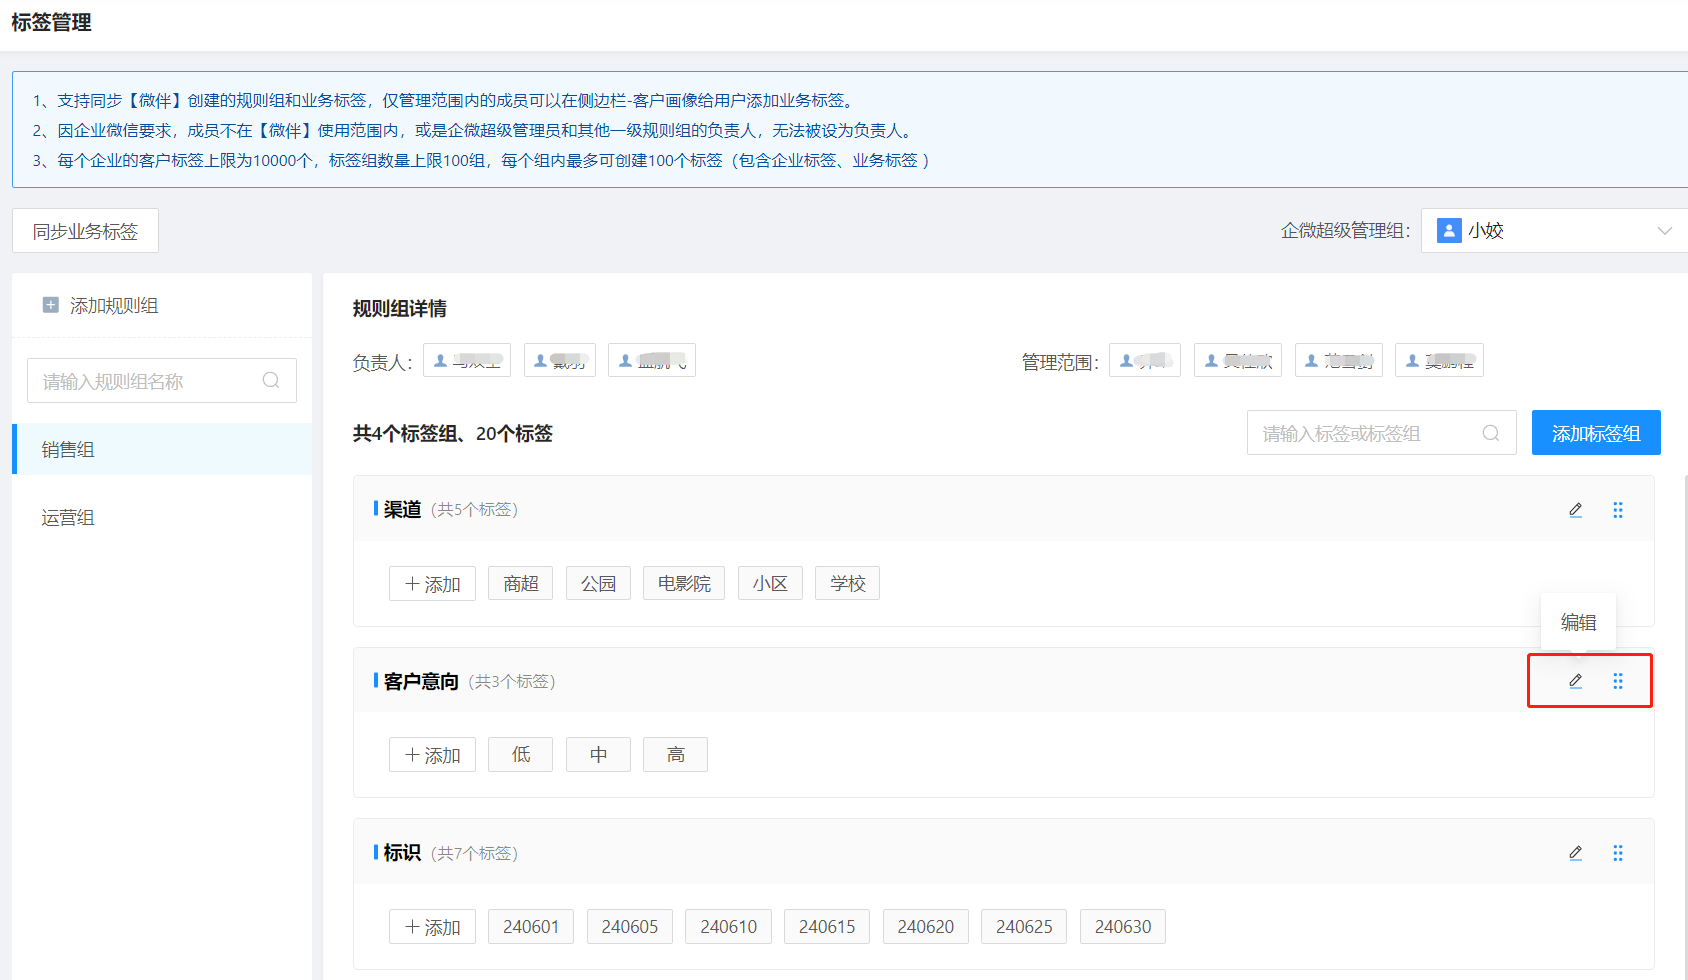This screenshot has height=980, width=1688.
Task: Click the 240615 tag
Action: (826, 927)
